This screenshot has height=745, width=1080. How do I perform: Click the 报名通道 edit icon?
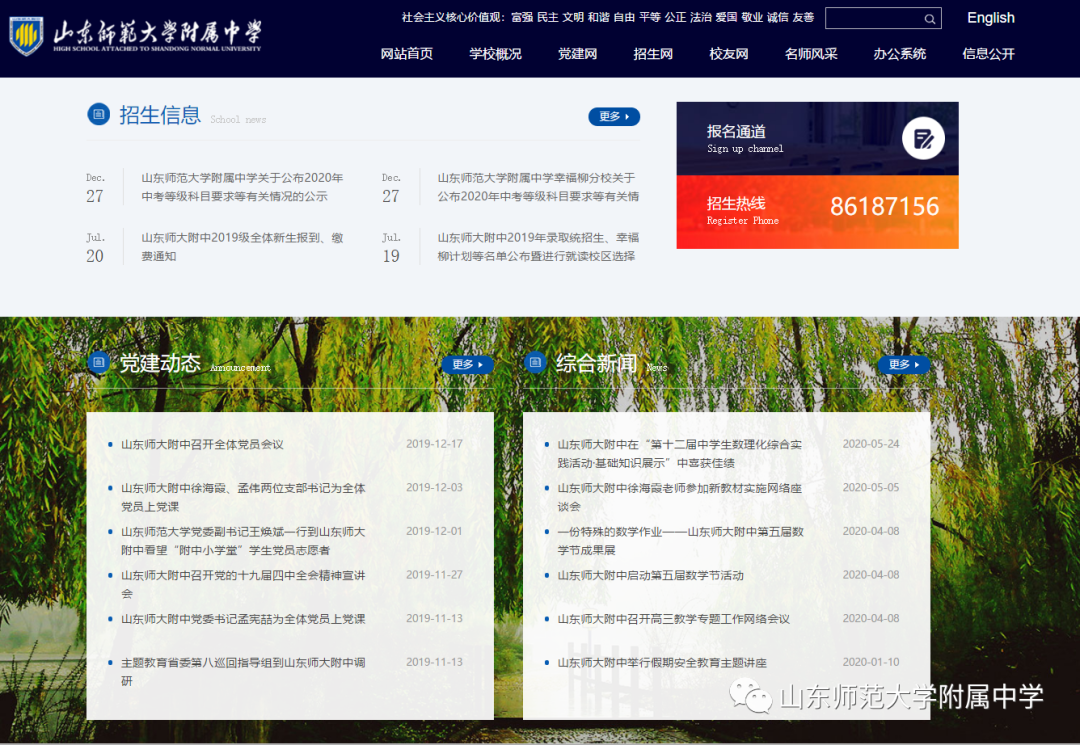pos(923,139)
